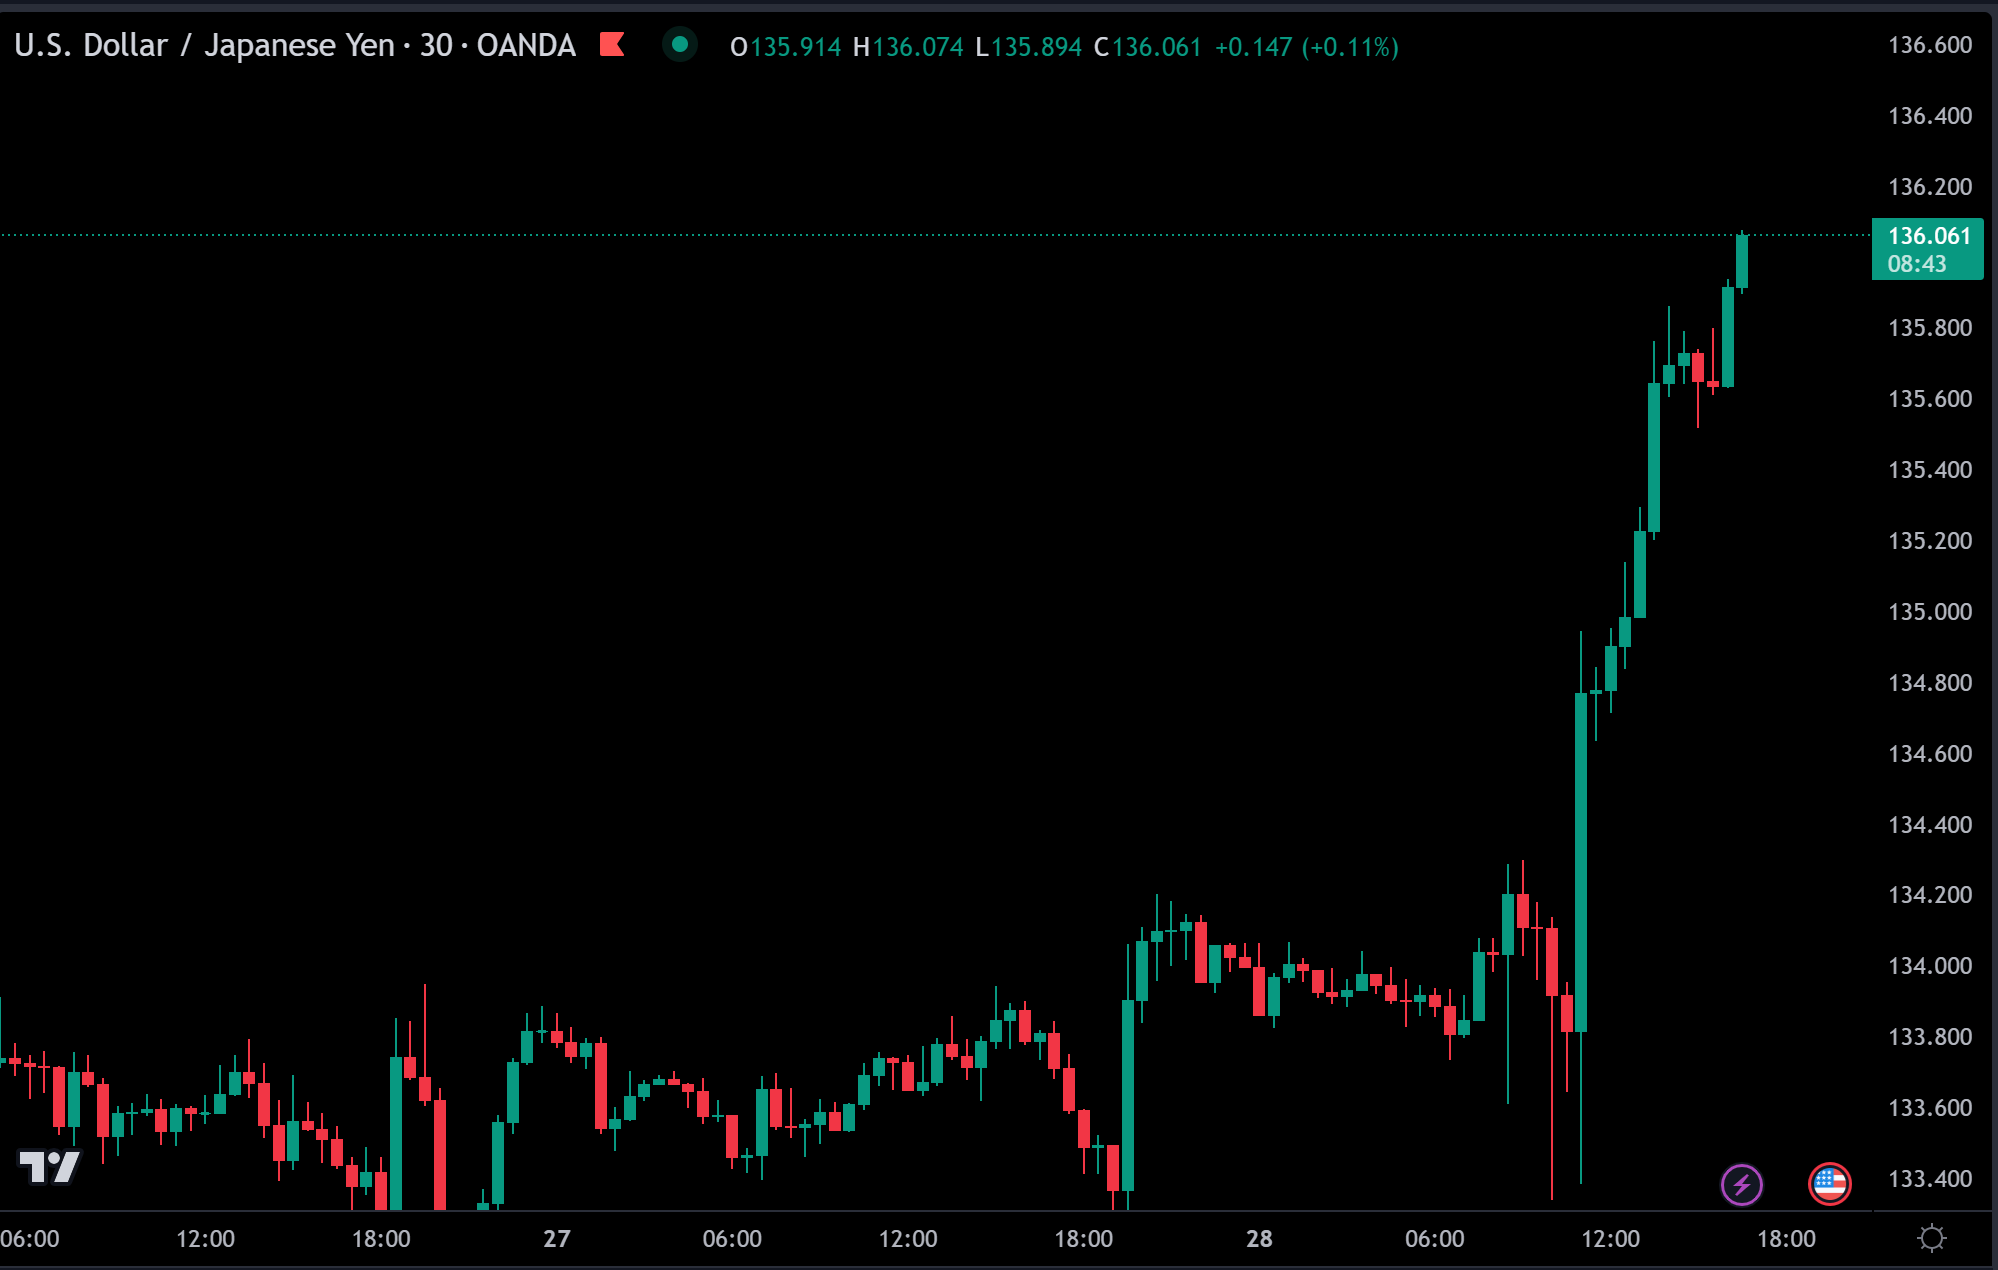Click the 134.000 price axis label
The width and height of the screenshot is (1998, 1270).
1929,966
